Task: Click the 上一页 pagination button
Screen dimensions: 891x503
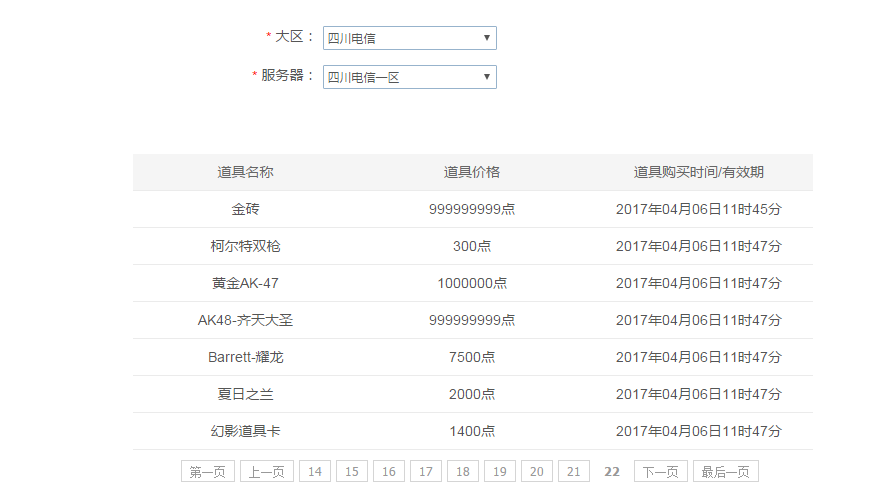Action: coord(267,471)
